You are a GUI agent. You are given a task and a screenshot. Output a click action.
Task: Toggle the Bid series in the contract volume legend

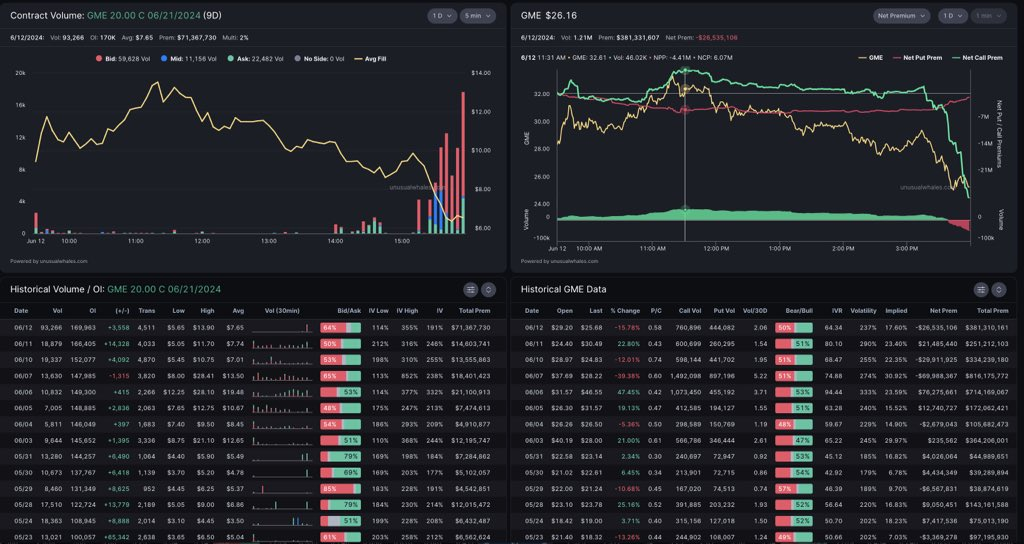tap(123, 59)
